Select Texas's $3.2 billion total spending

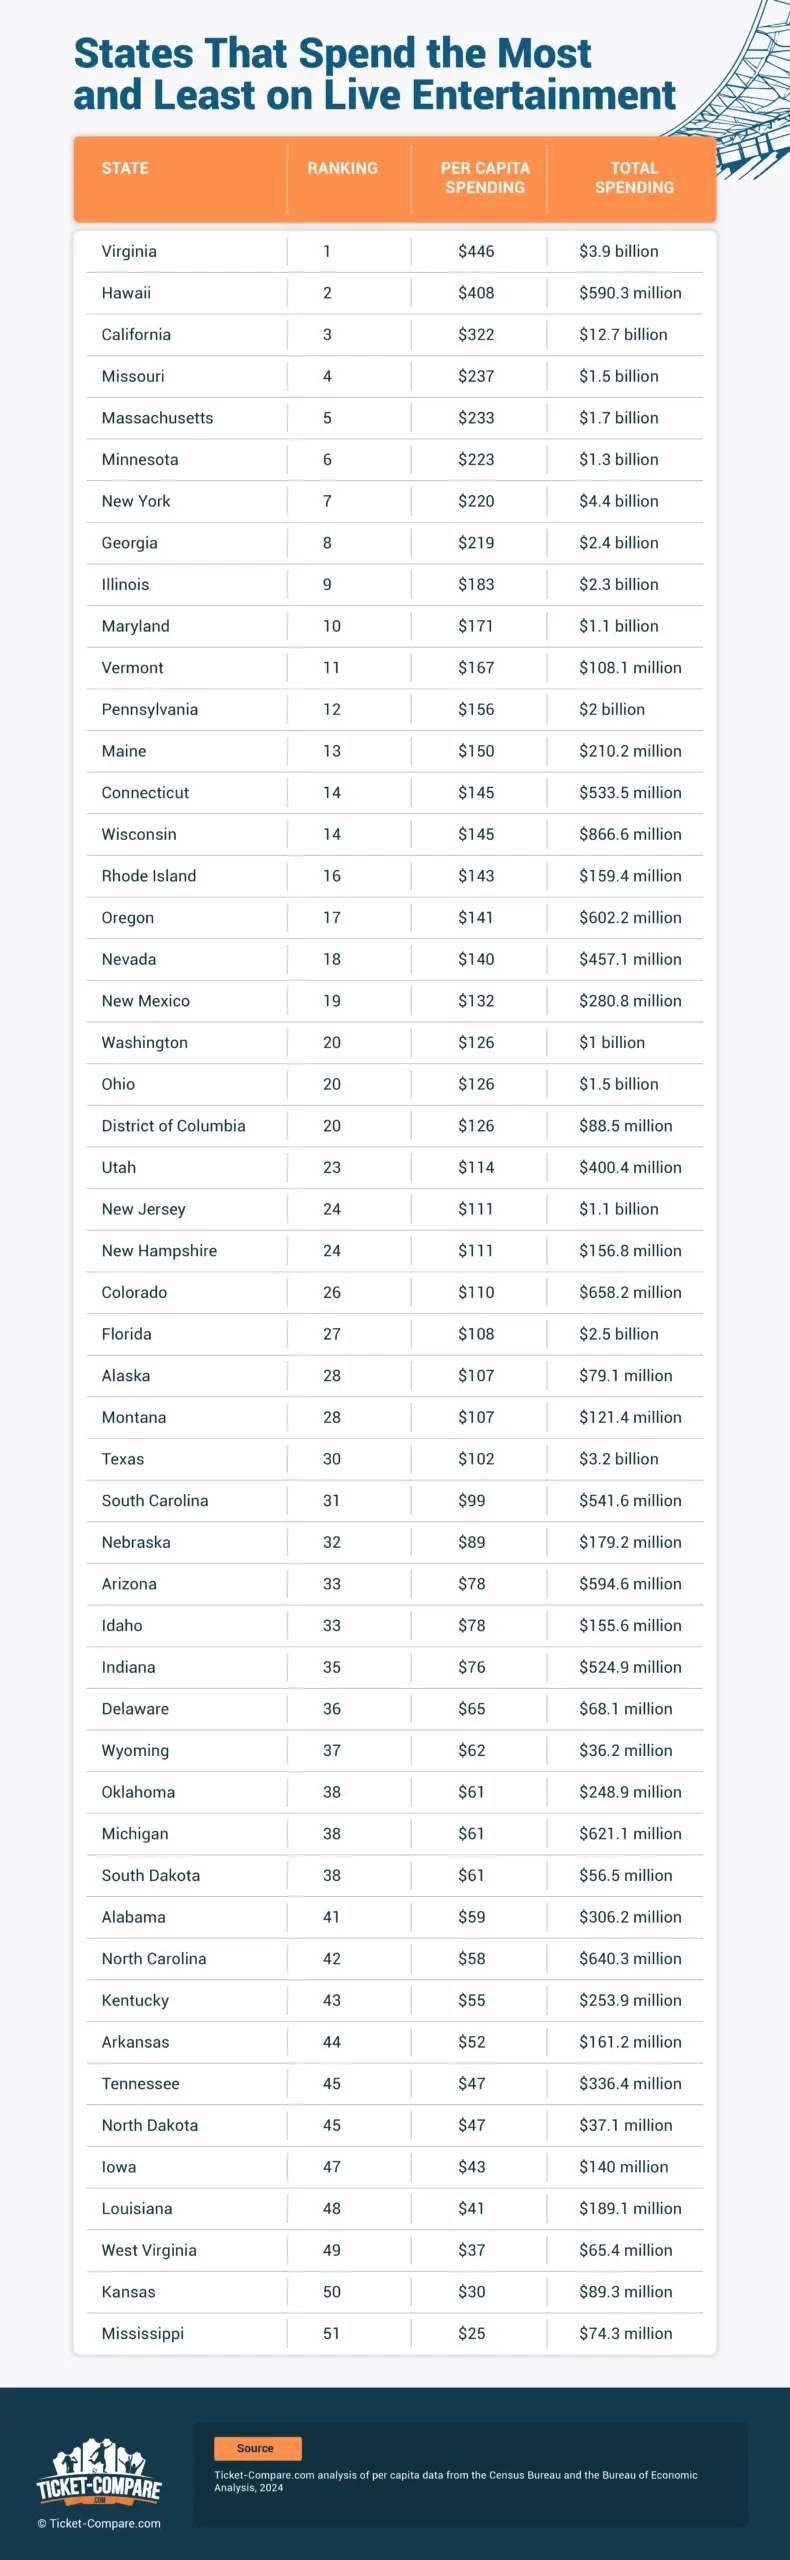click(618, 1459)
